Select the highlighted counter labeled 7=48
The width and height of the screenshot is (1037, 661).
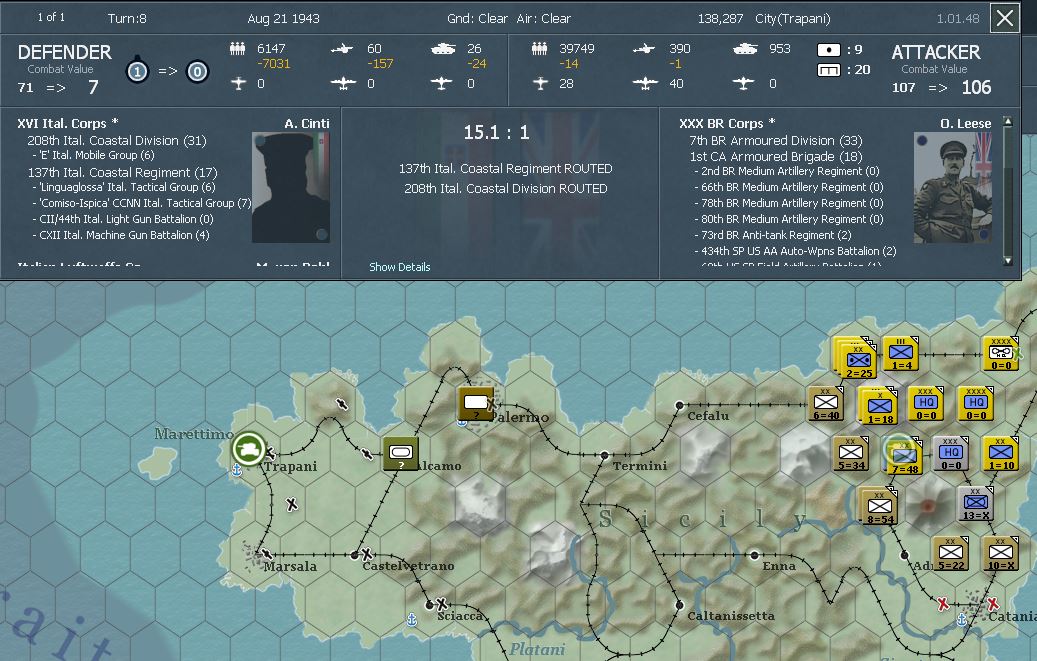[x=904, y=456]
